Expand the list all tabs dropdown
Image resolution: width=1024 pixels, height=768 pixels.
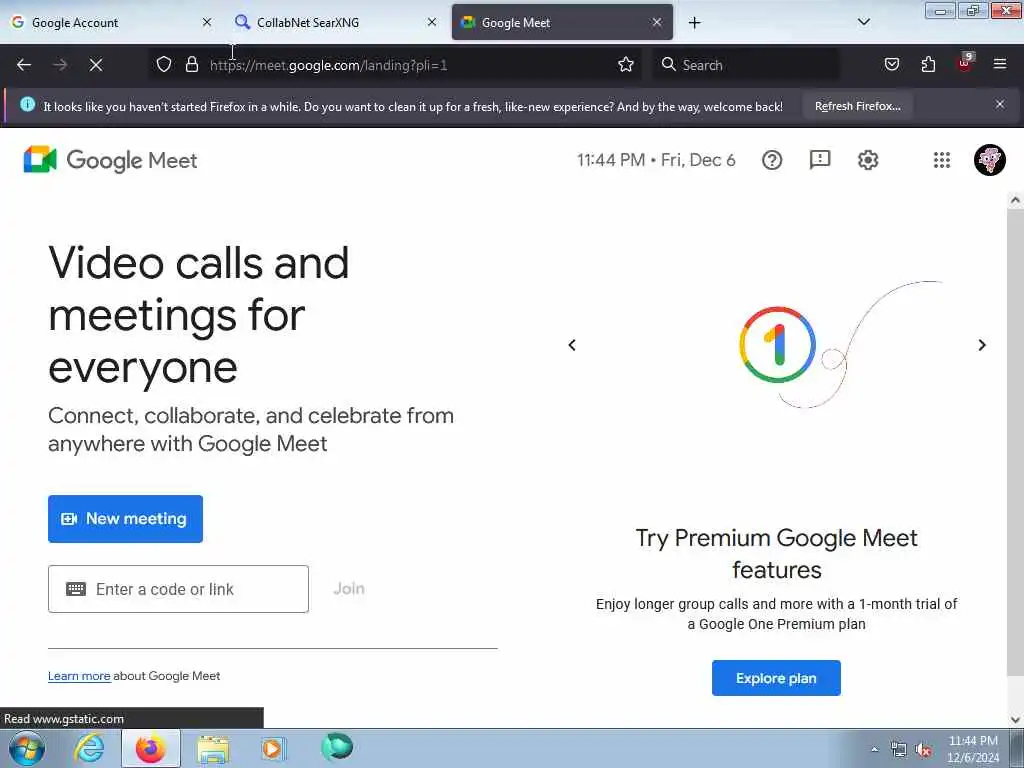tap(863, 22)
